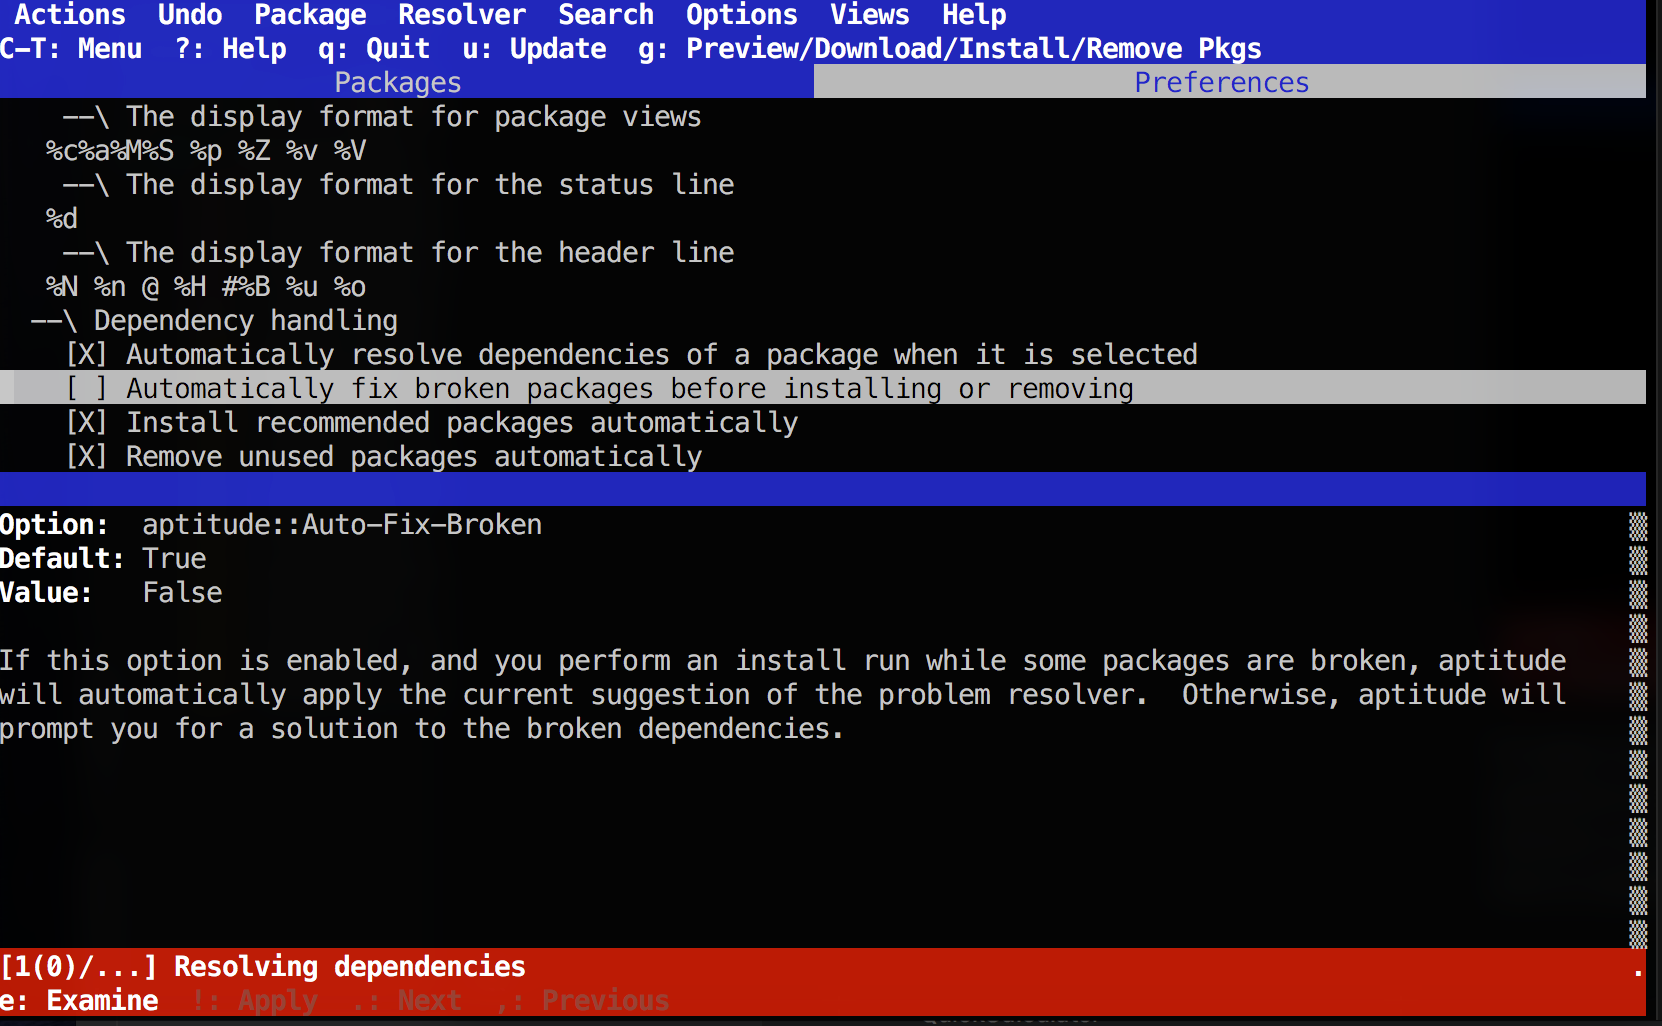Image resolution: width=1662 pixels, height=1026 pixels.
Task: Open the Resolver menu
Action: pyautogui.click(x=461, y=15)
